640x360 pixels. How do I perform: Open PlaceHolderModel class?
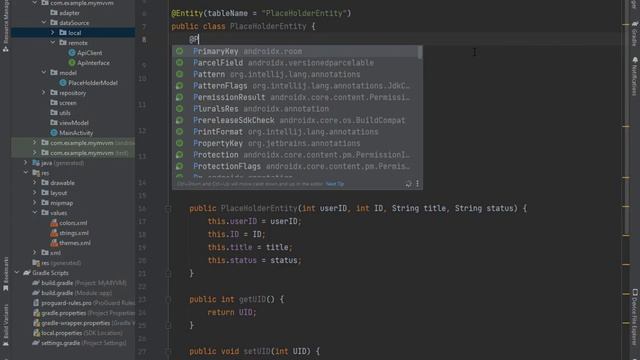tap(89, 83)
